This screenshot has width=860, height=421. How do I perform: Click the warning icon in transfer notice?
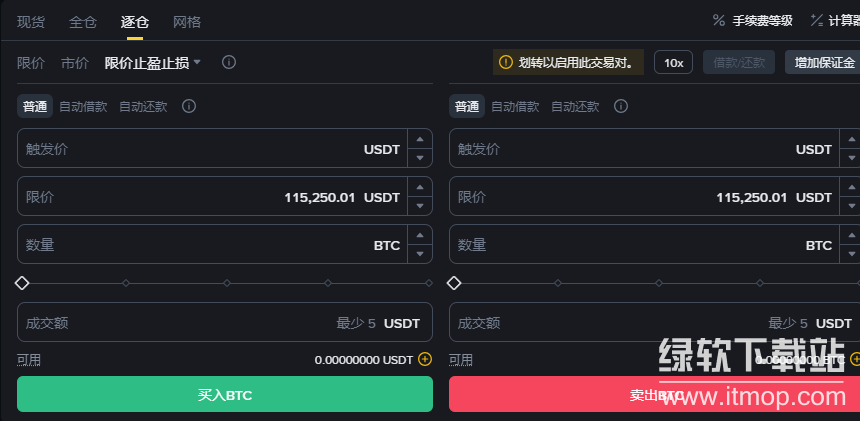coord(506,63)
